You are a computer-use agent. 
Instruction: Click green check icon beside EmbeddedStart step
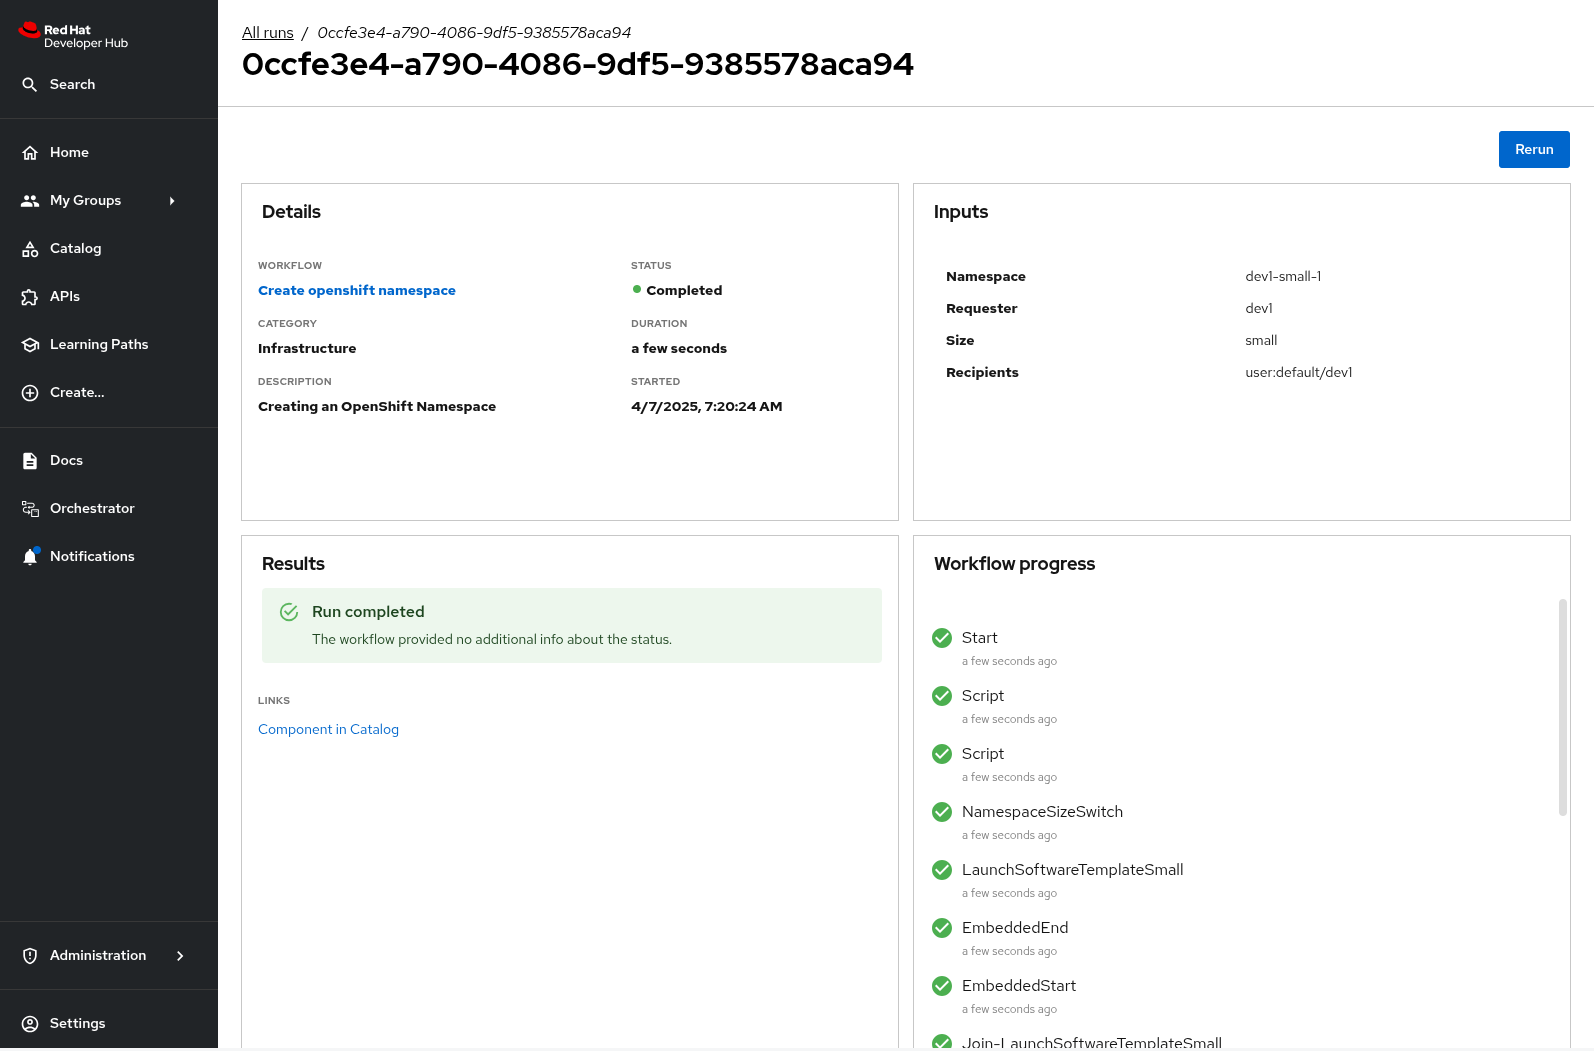[942, 986]
